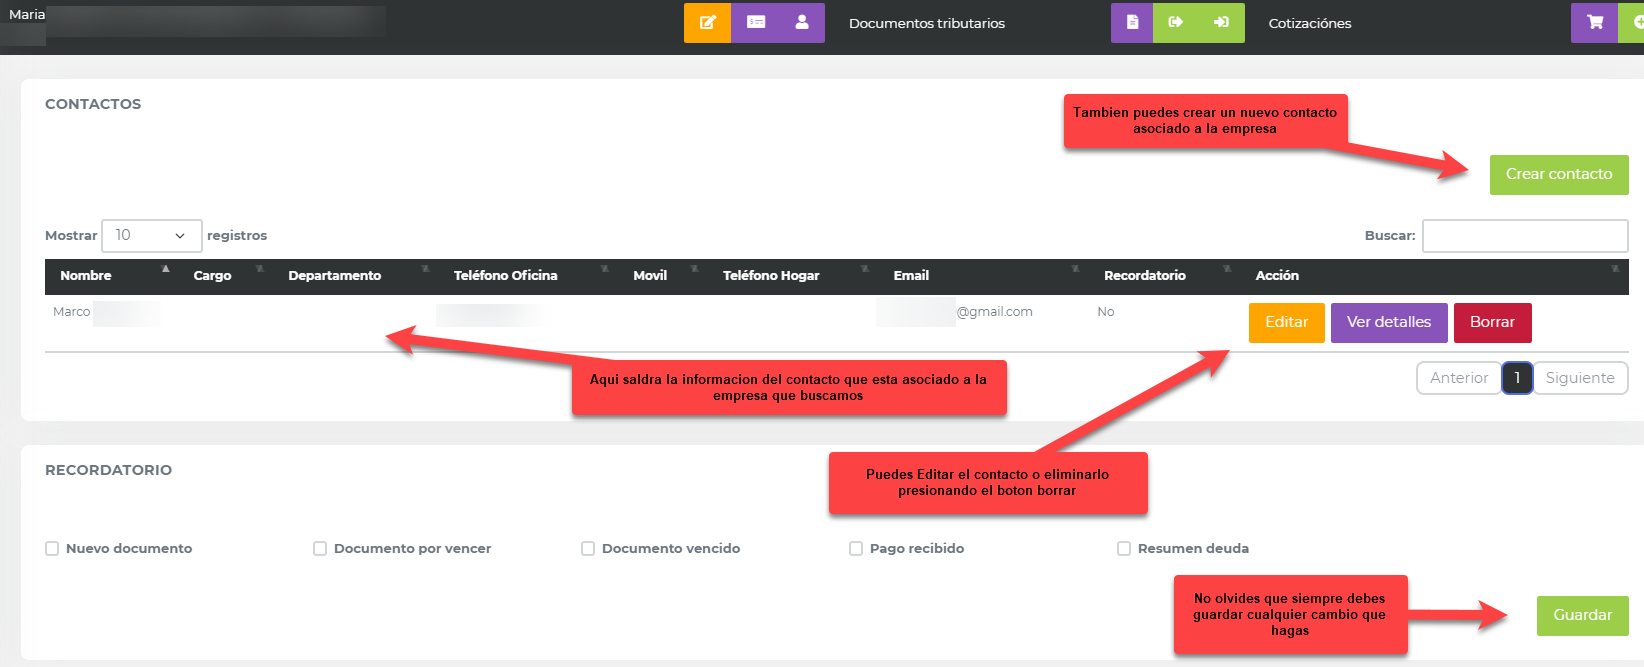Sort the table by Nombre column
The width and height of the screenshot is (1644, 667).
[86, 275]
